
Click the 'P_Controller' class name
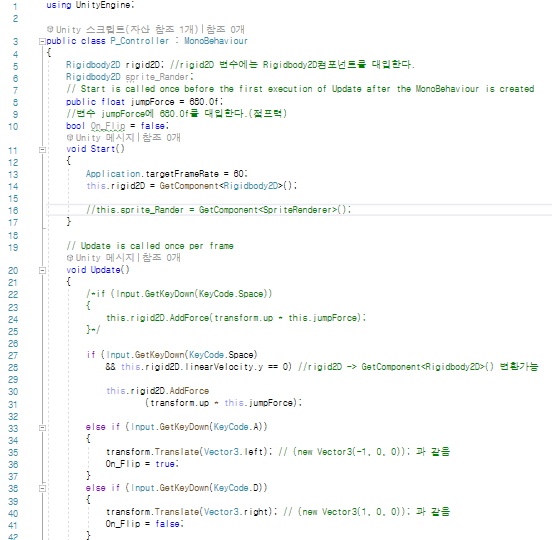(140, 41)
